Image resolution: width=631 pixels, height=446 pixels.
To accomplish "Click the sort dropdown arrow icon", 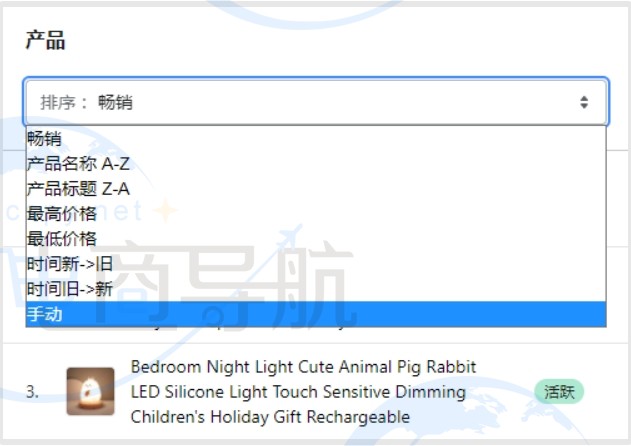I will click(584, 102).
